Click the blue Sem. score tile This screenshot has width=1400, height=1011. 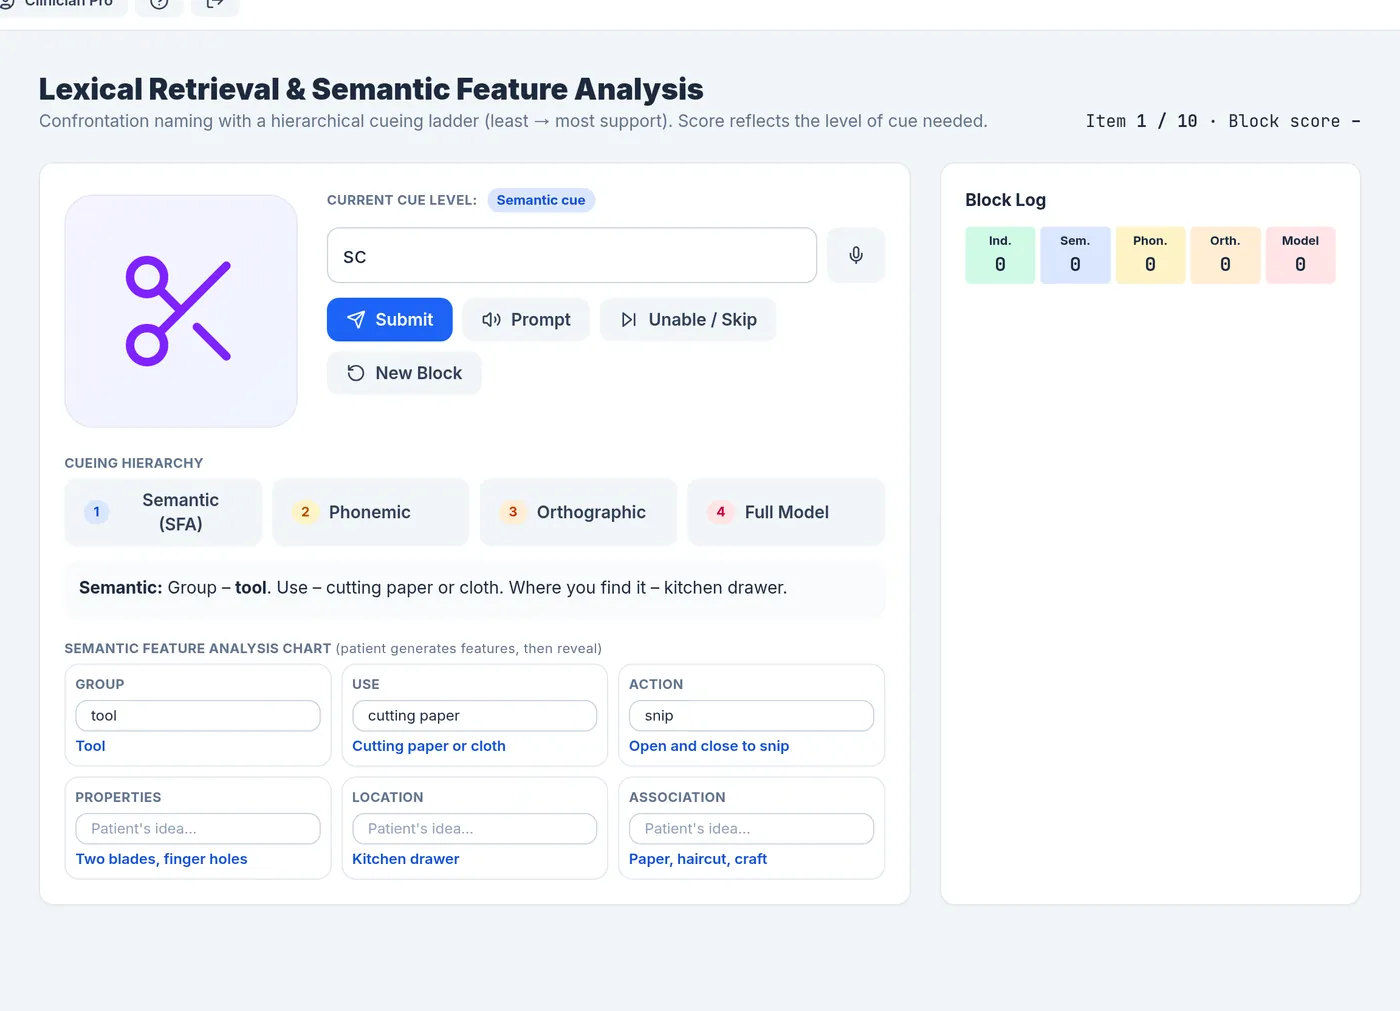pyautogui.click(x=1075, y=255)
